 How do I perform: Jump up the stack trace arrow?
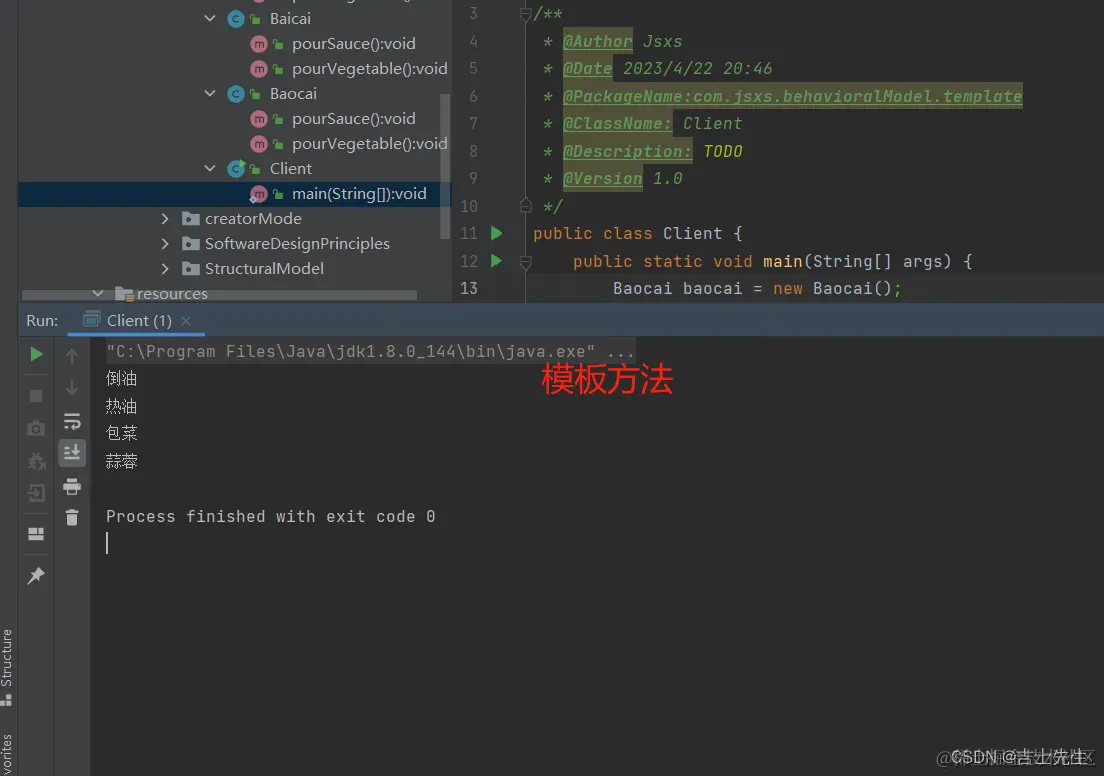tap(72, 356)
